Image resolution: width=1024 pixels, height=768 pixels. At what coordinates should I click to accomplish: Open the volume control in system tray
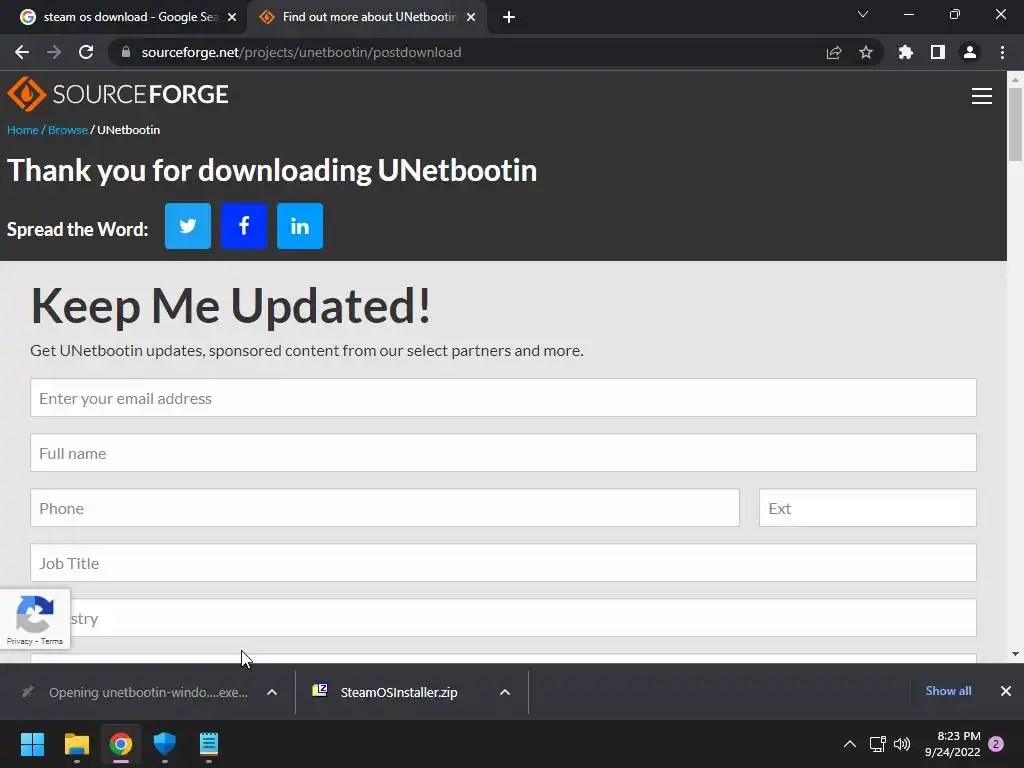(x=902, y=744)
